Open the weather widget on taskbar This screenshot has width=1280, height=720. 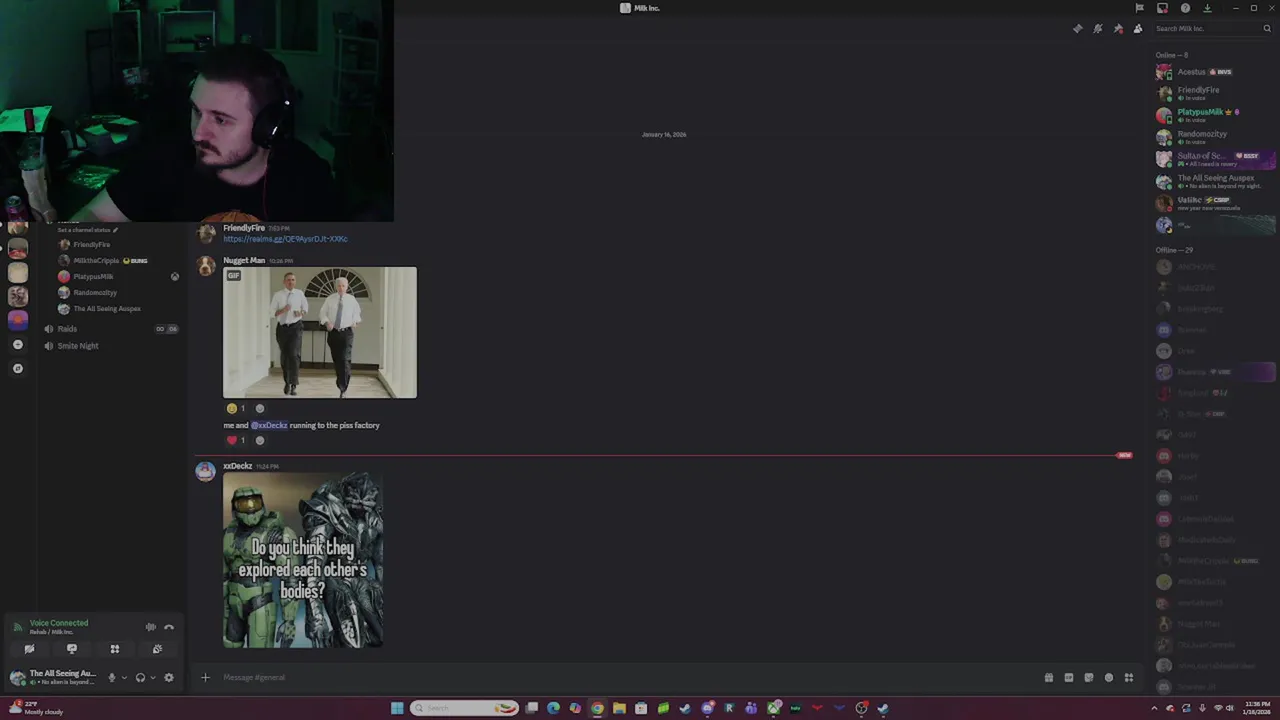click(x=36, y=708)
